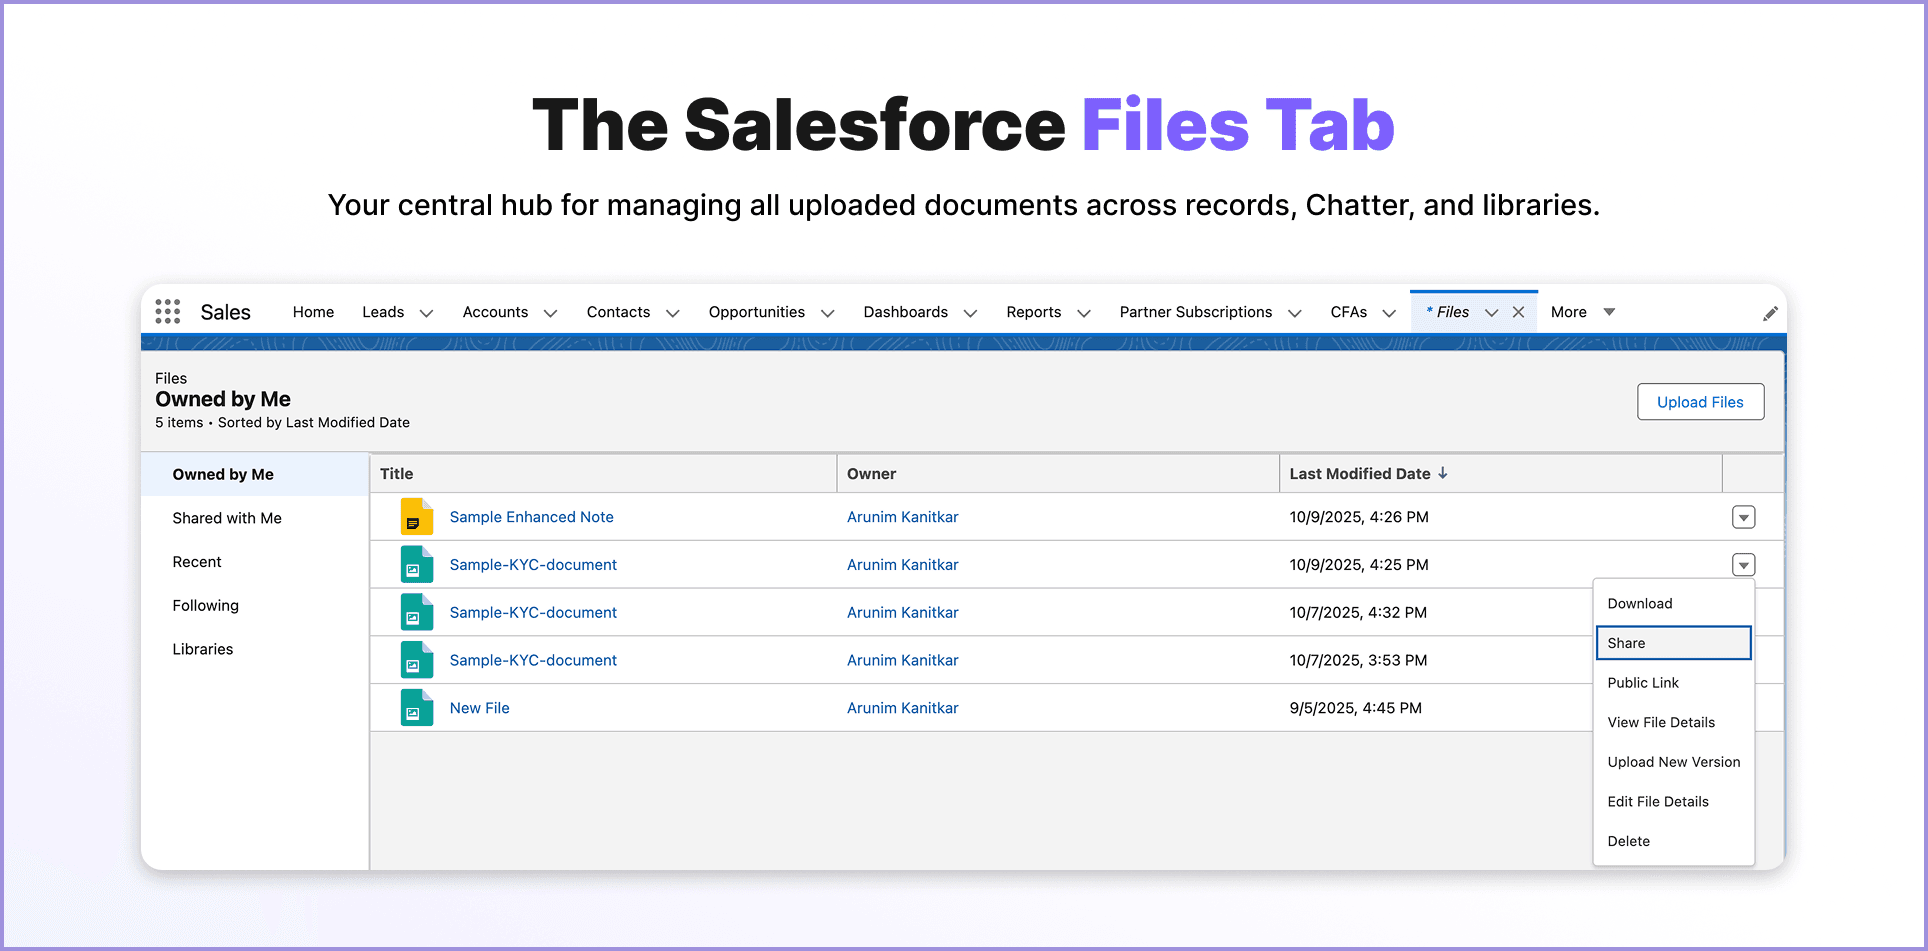The image size is (1928, 951).
Task: Select Download from the context menu
Action: [x=1639, y=603]
